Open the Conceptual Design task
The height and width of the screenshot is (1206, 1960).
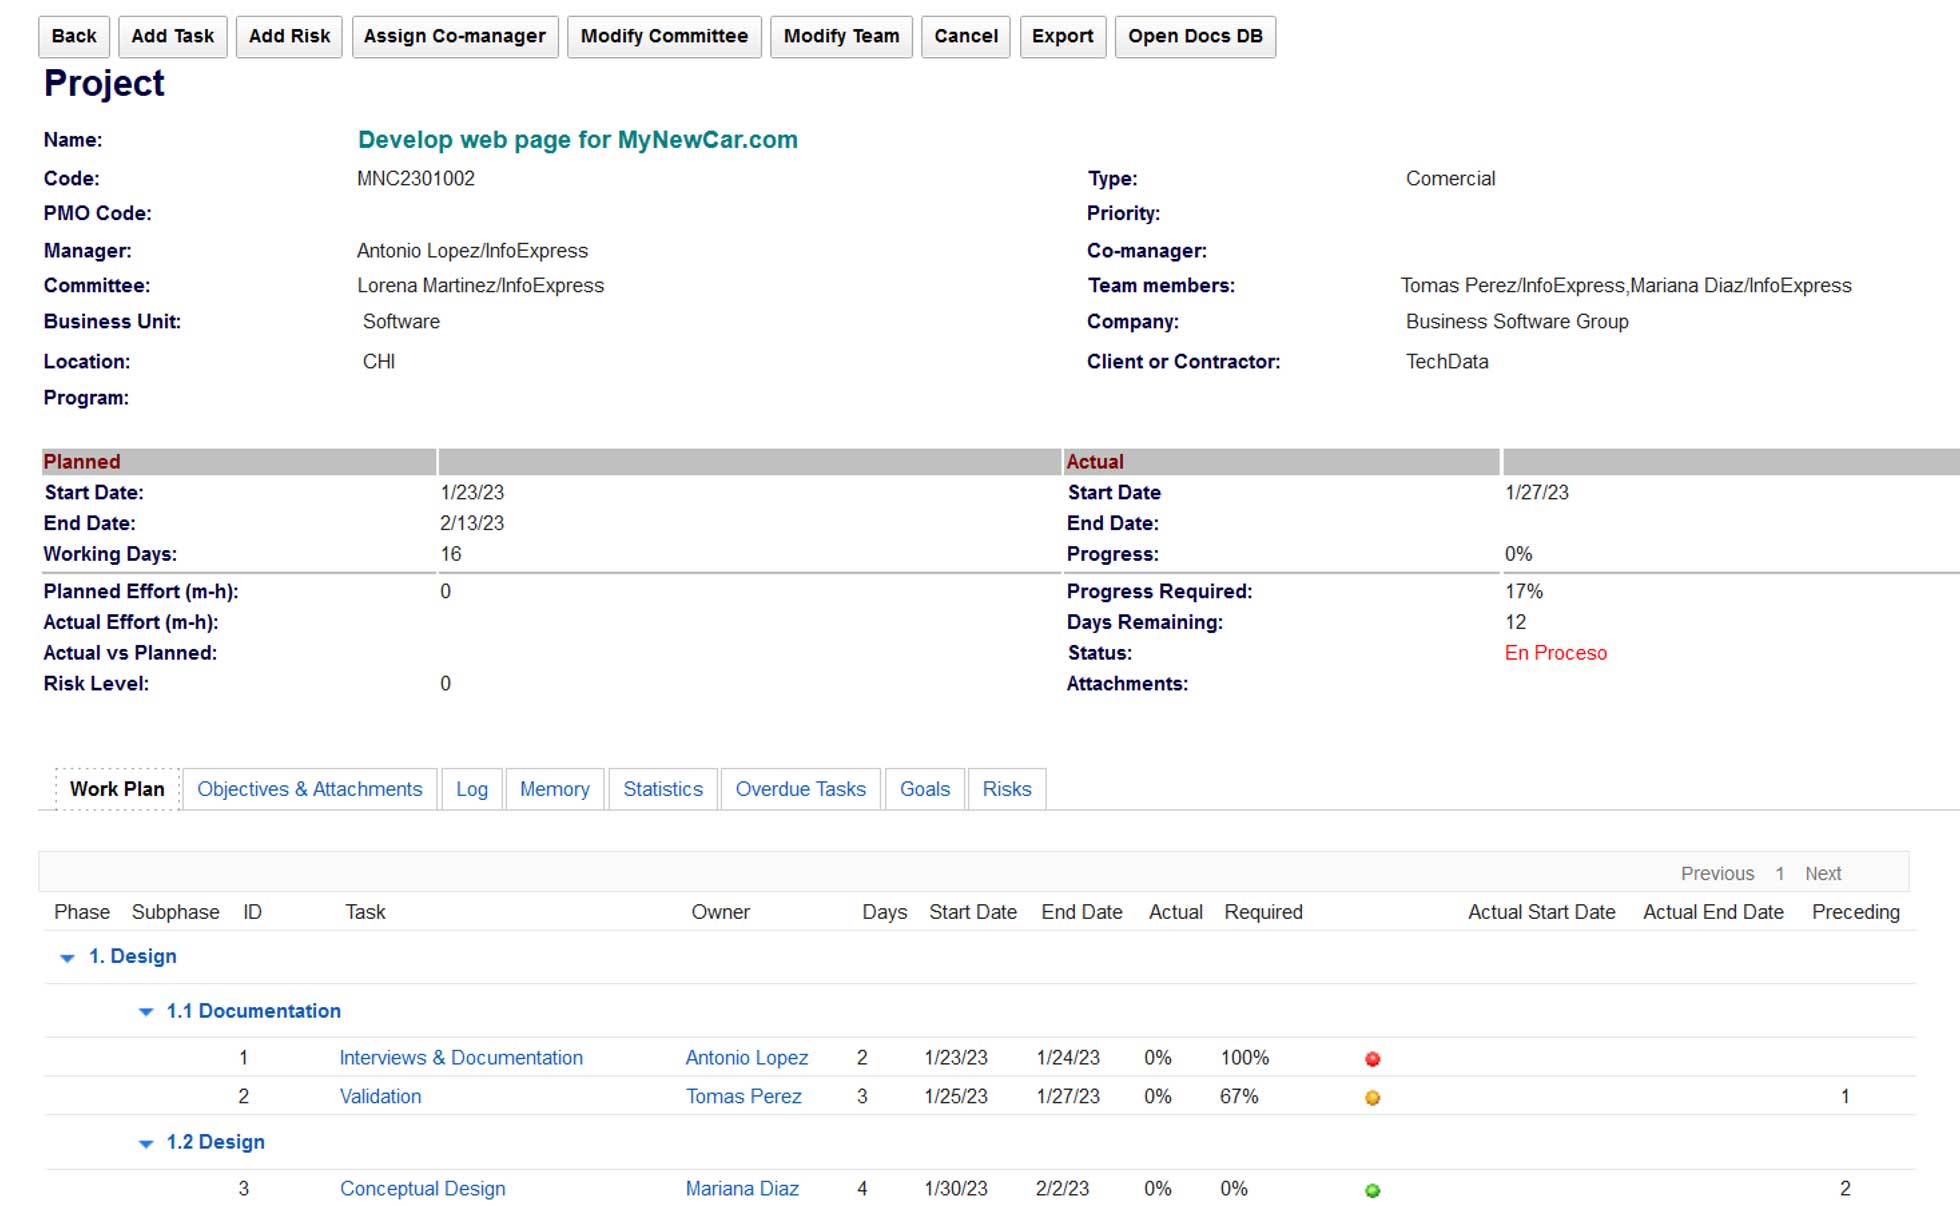pos(423,1189)
